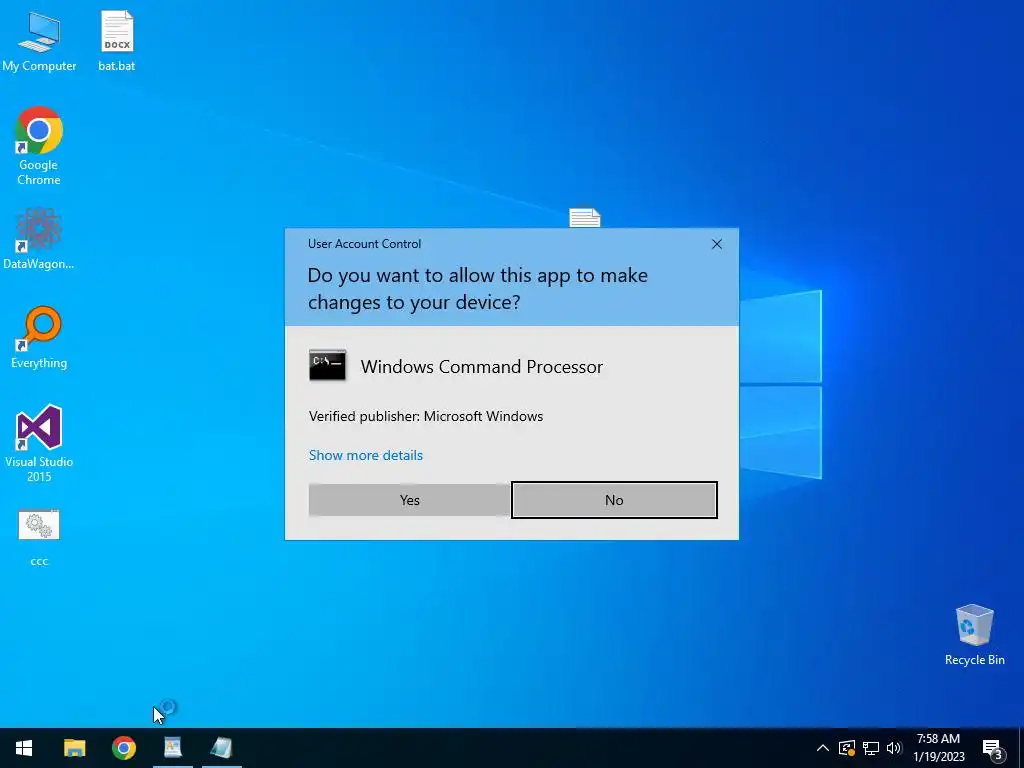This screenshot has width=1024, height=768.
Task: Select the Everything search shortcut
Action: (39, 338)
